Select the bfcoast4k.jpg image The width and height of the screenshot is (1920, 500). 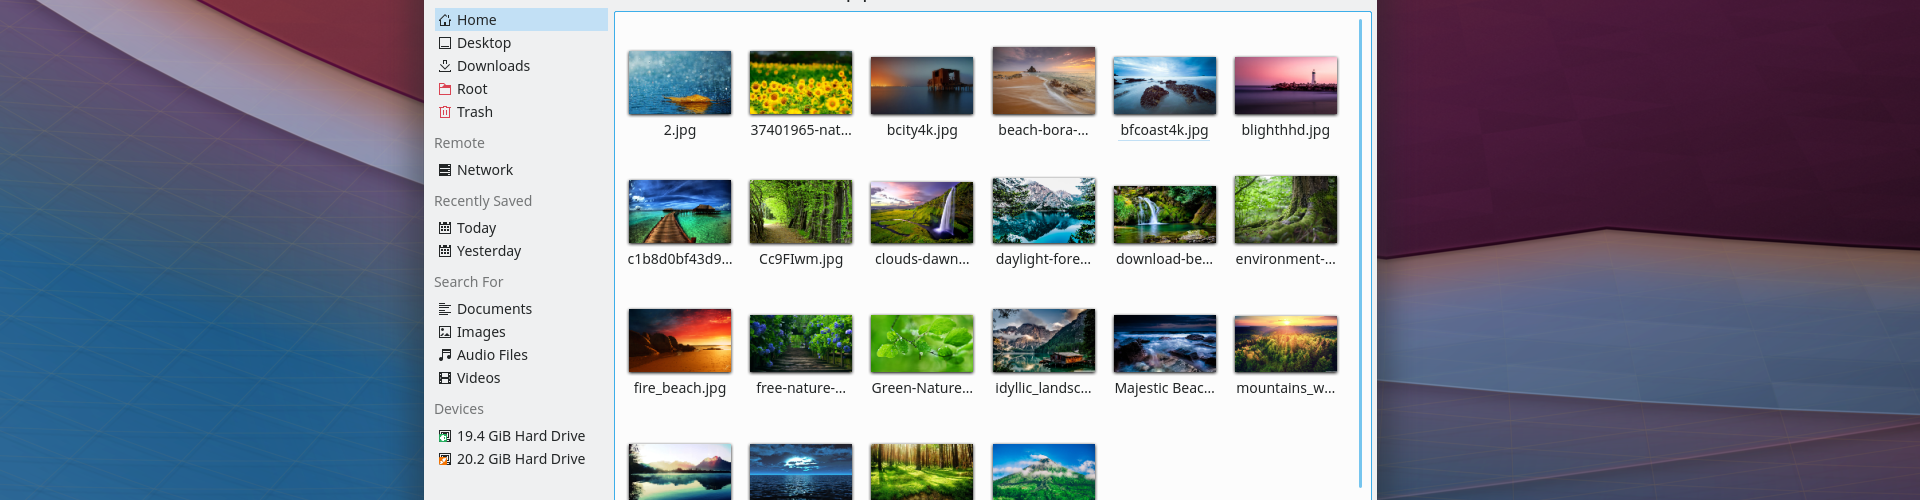click(x=1165, y=86)
